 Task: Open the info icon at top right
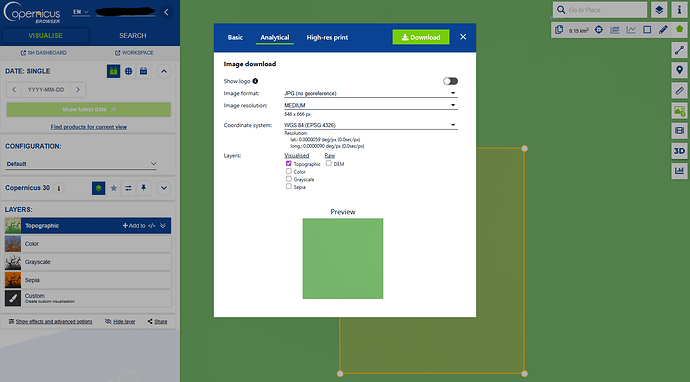click(x=679, y=10)
